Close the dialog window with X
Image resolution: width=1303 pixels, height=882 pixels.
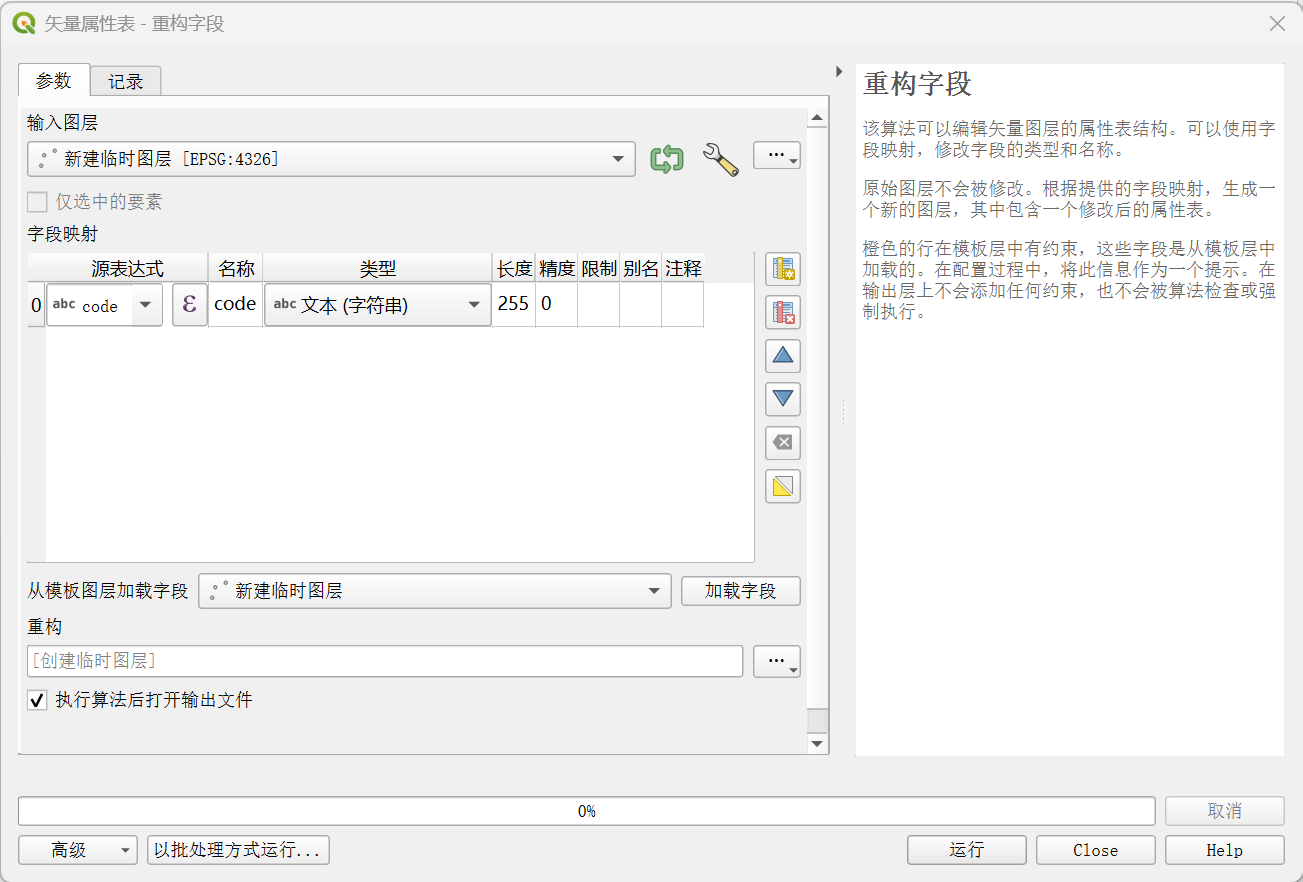[1277, 23]
